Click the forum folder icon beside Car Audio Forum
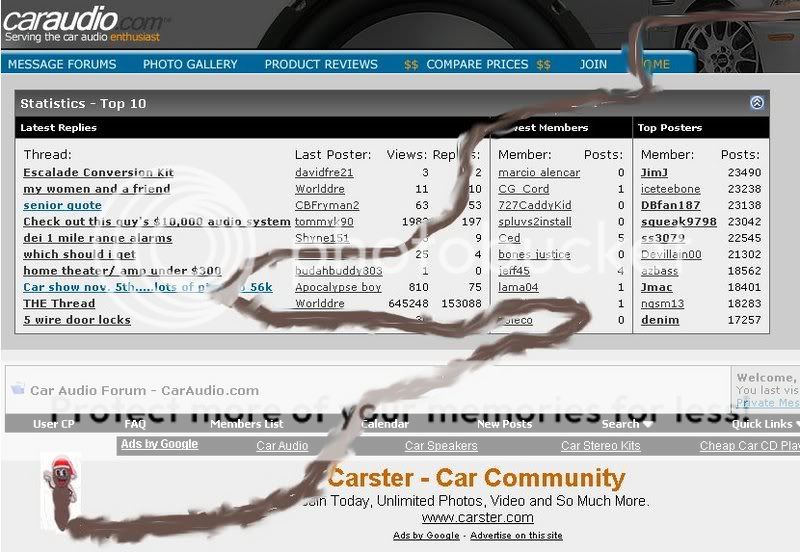The image size is (800, 552). click(x=18, y=389)
